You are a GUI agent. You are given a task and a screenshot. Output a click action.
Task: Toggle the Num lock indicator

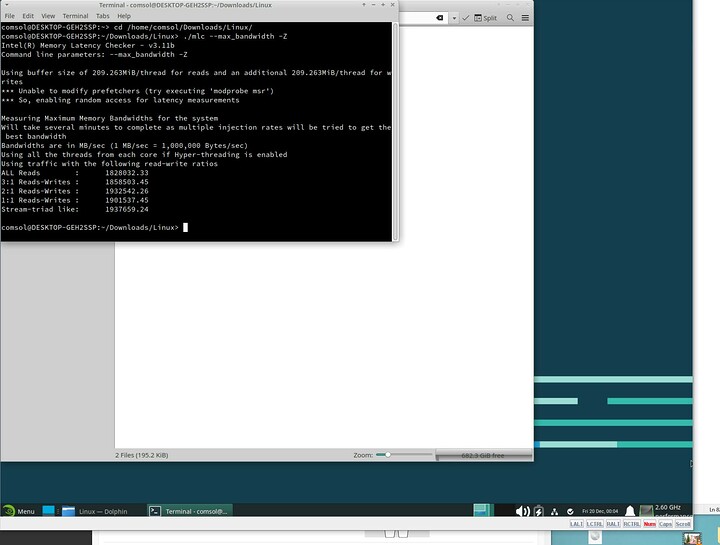pyautogui.click(x=649, y=524)
